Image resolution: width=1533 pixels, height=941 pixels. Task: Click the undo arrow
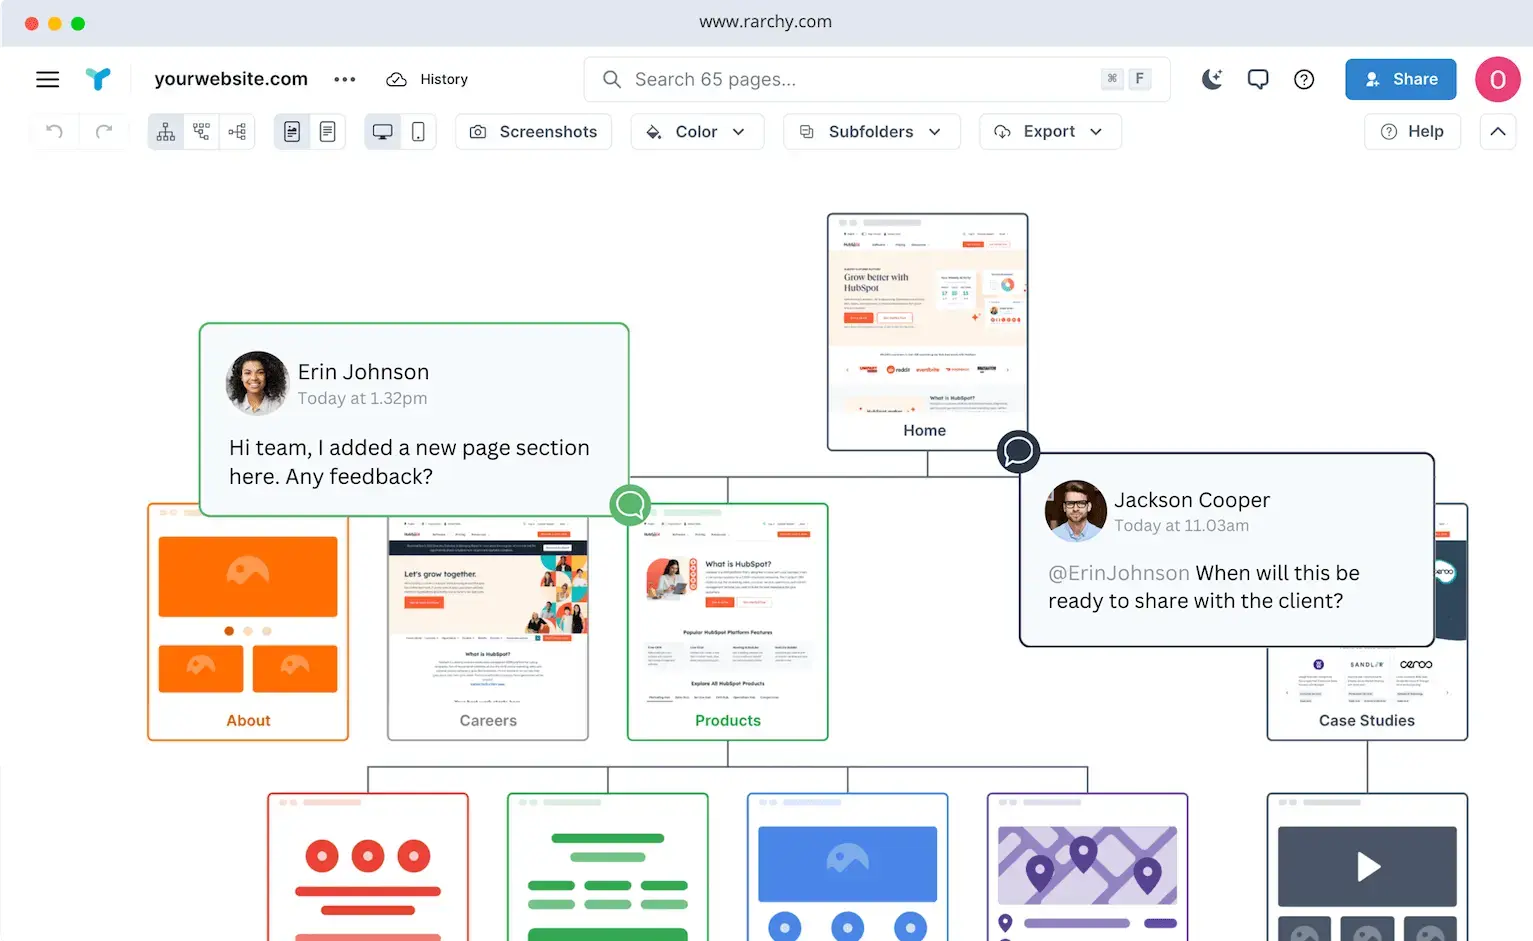coord(55,131)
